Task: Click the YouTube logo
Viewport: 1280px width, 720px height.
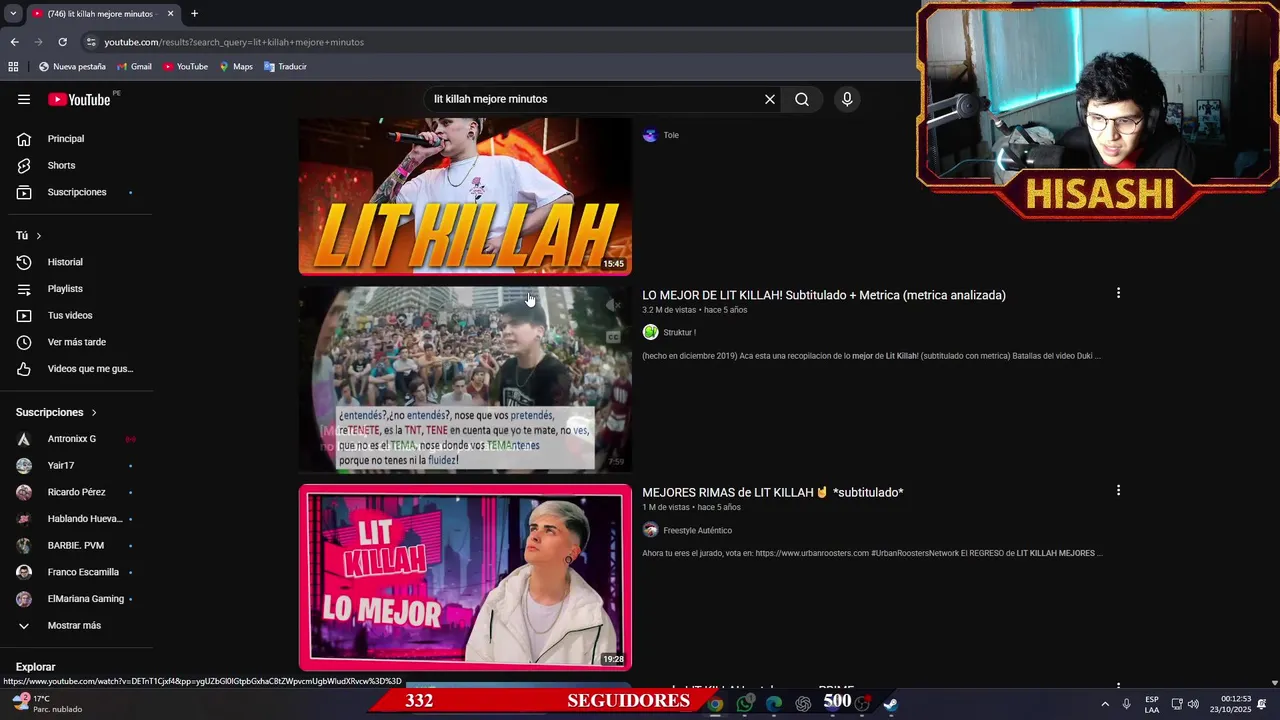Action: click(x=79, y=99)
